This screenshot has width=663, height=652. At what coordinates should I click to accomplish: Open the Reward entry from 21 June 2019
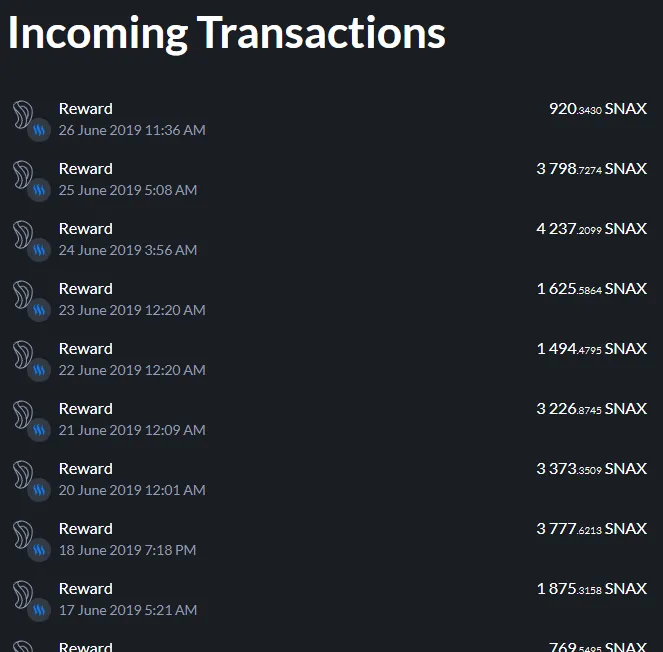(86, 409)
